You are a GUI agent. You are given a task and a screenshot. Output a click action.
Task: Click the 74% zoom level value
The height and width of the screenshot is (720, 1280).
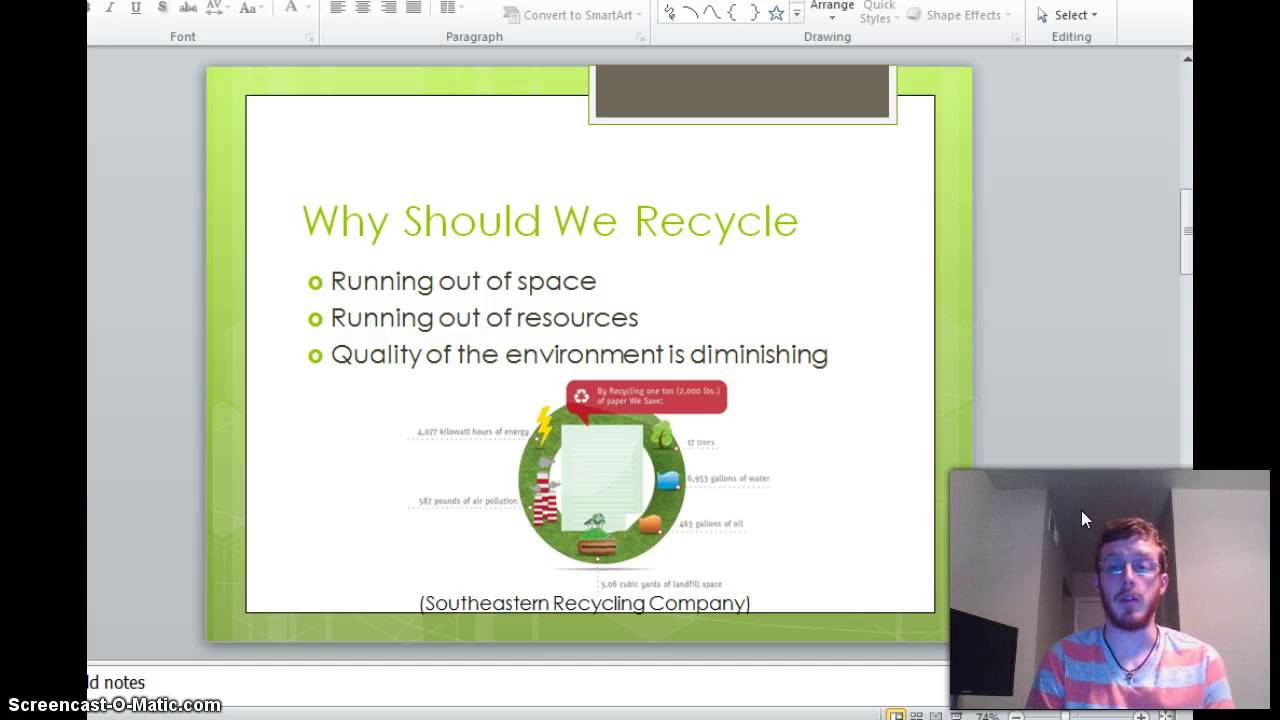(988, 716)
